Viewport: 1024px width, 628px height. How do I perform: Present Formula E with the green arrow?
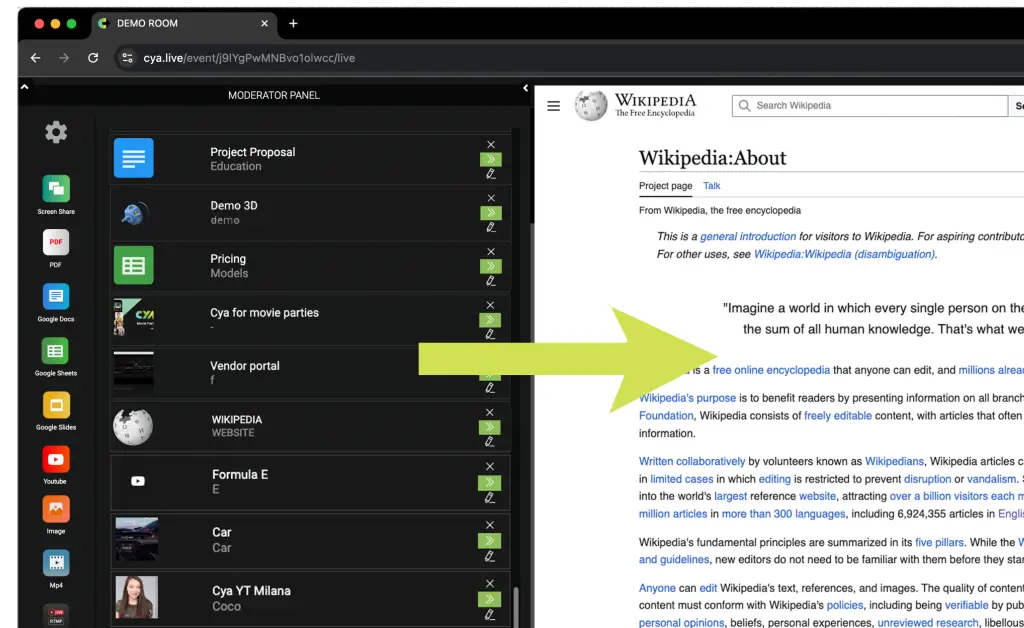[x=490, y=482]
